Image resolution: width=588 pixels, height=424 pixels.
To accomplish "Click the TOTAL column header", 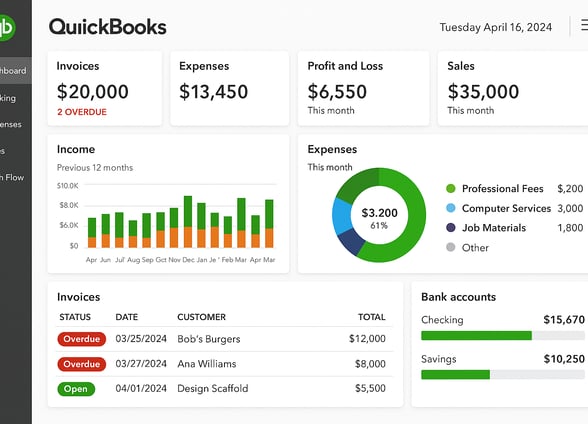I will [372, 317].
